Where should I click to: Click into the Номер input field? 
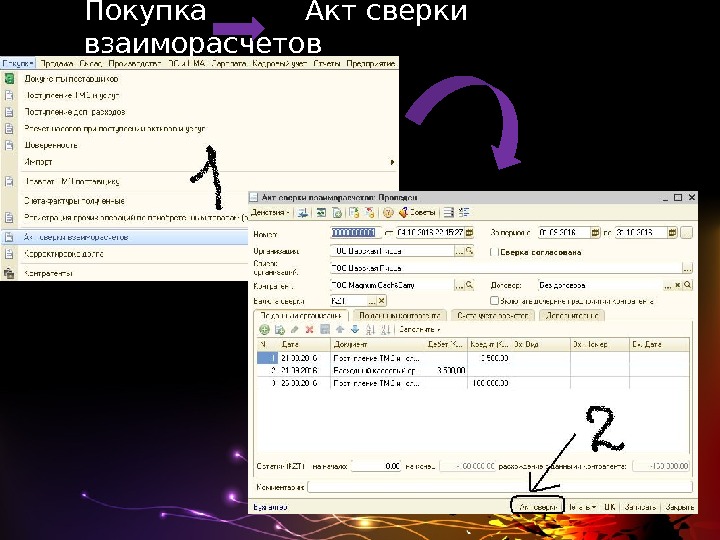point(356,233)
